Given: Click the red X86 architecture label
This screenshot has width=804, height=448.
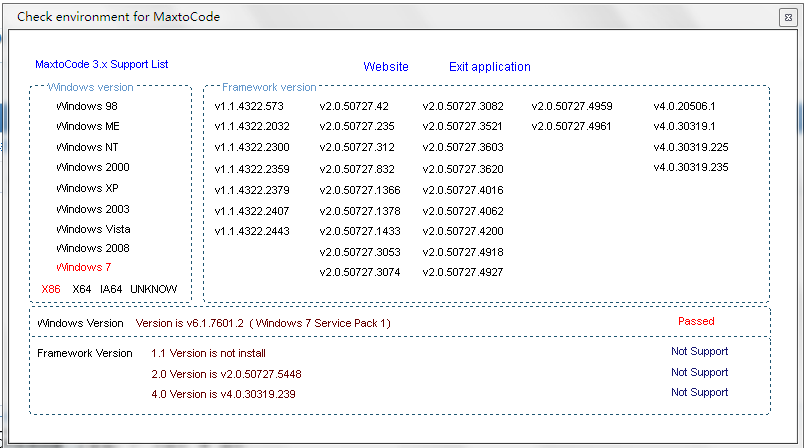Looking at the screenshot, I should pyautogui.click(x=51, y=289).
